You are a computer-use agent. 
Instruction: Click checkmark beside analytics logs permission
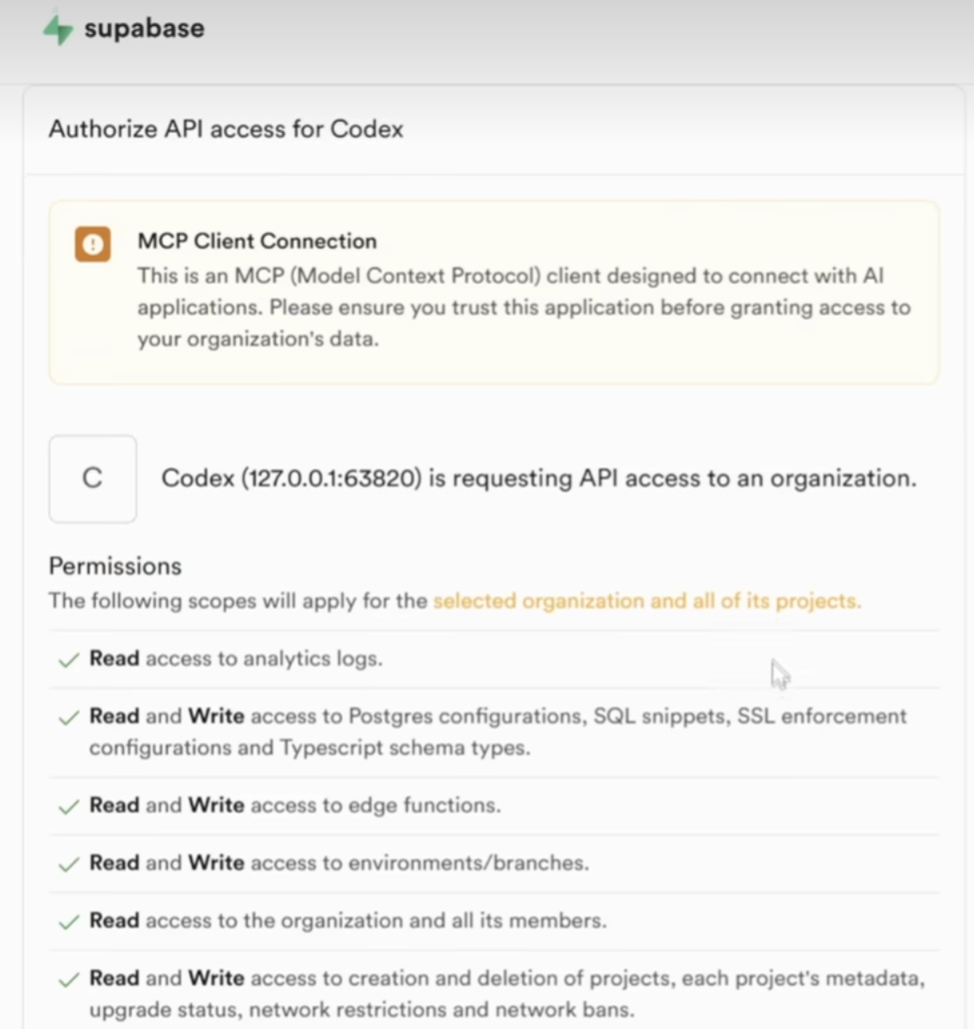69,660
